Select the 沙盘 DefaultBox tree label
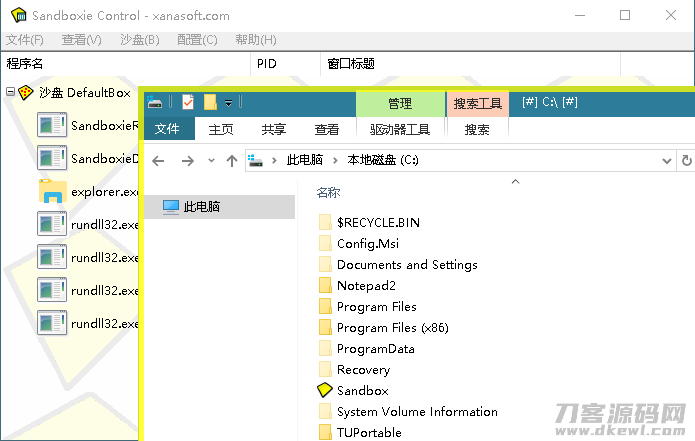The height and width of the screenshot is (441, 695). click(85, 93)
